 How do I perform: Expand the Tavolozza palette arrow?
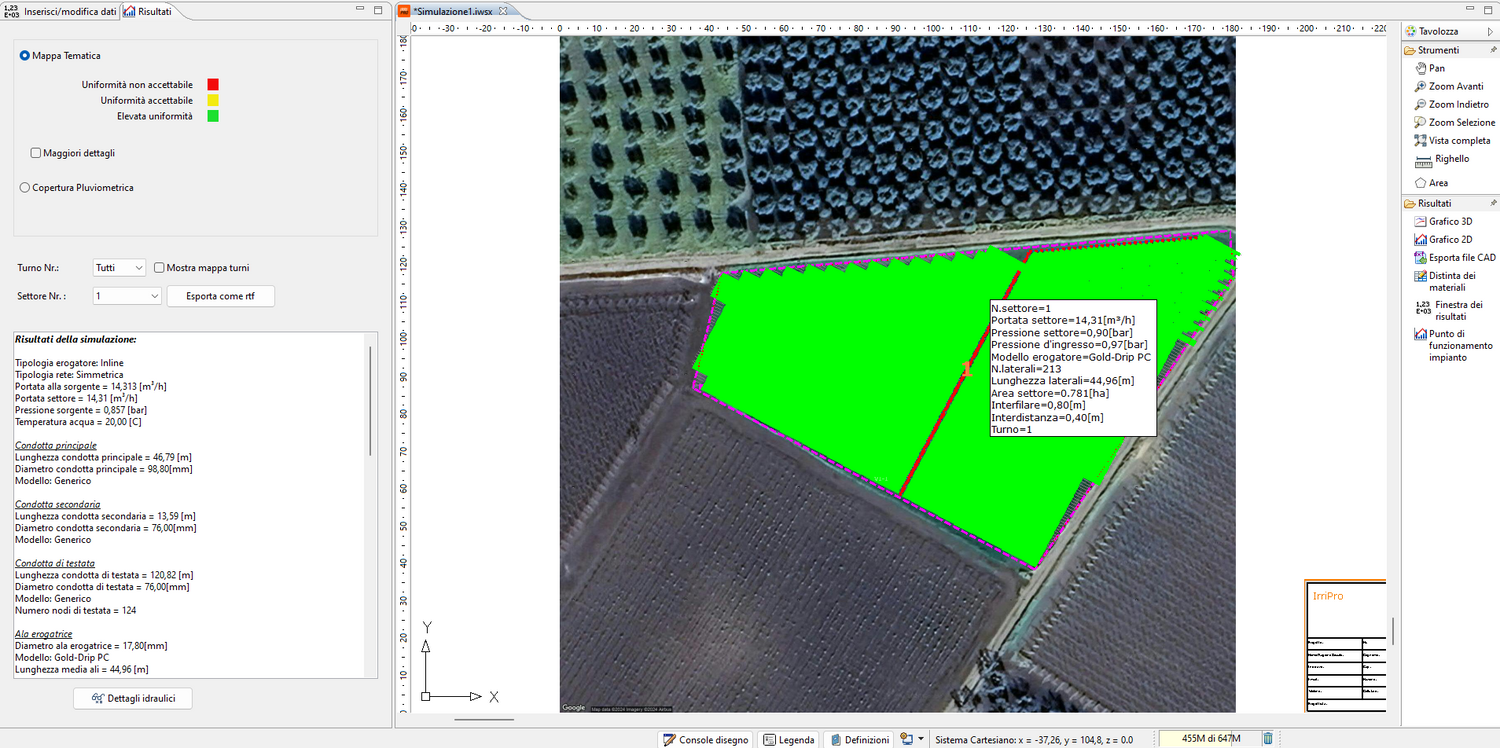[1491, 32]
